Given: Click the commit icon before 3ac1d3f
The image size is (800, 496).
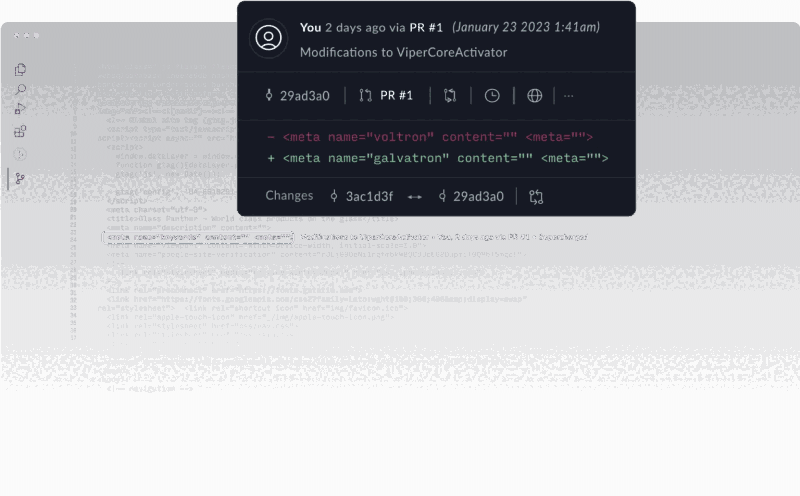Looking at the screenshot, I should (x=334, y=196).
